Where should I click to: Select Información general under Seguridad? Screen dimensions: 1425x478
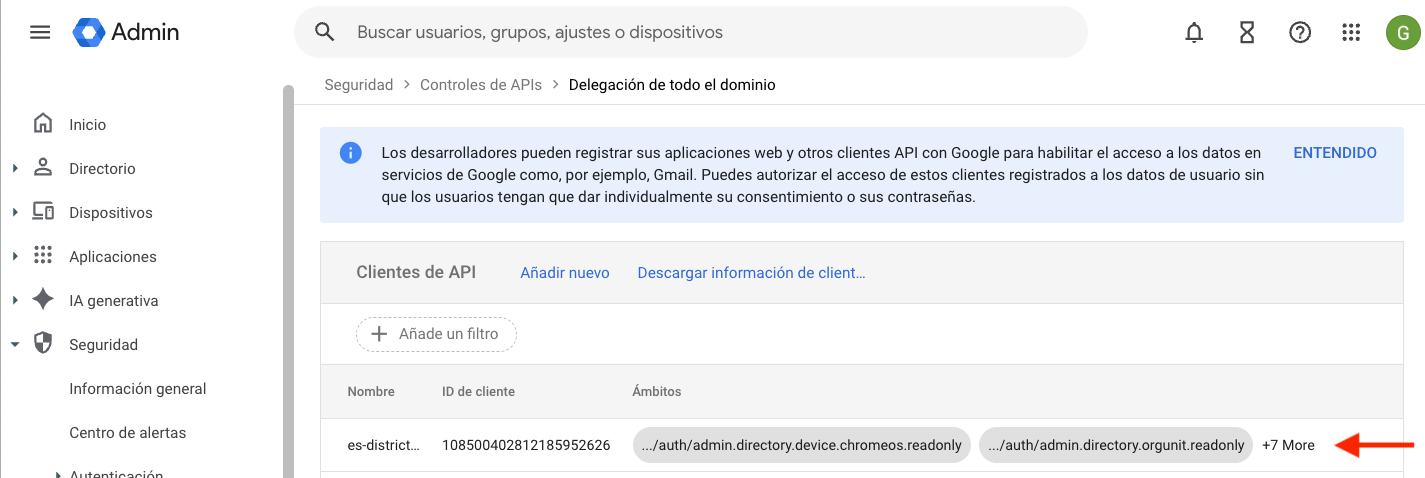pyautogui.click(x=137, y=389)
